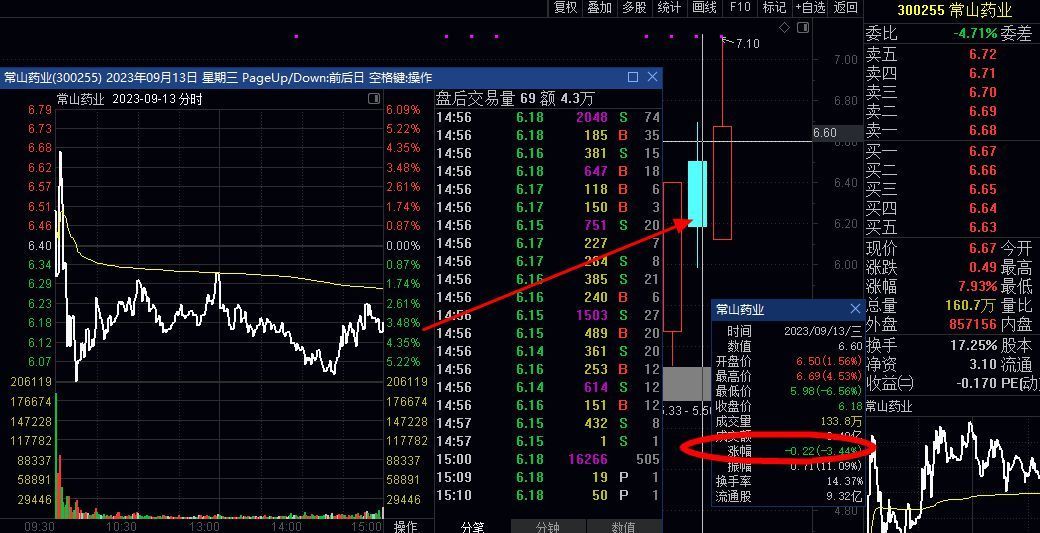Add stock with +自选 button
1040x533 pixels.
(x=810, y=8)
